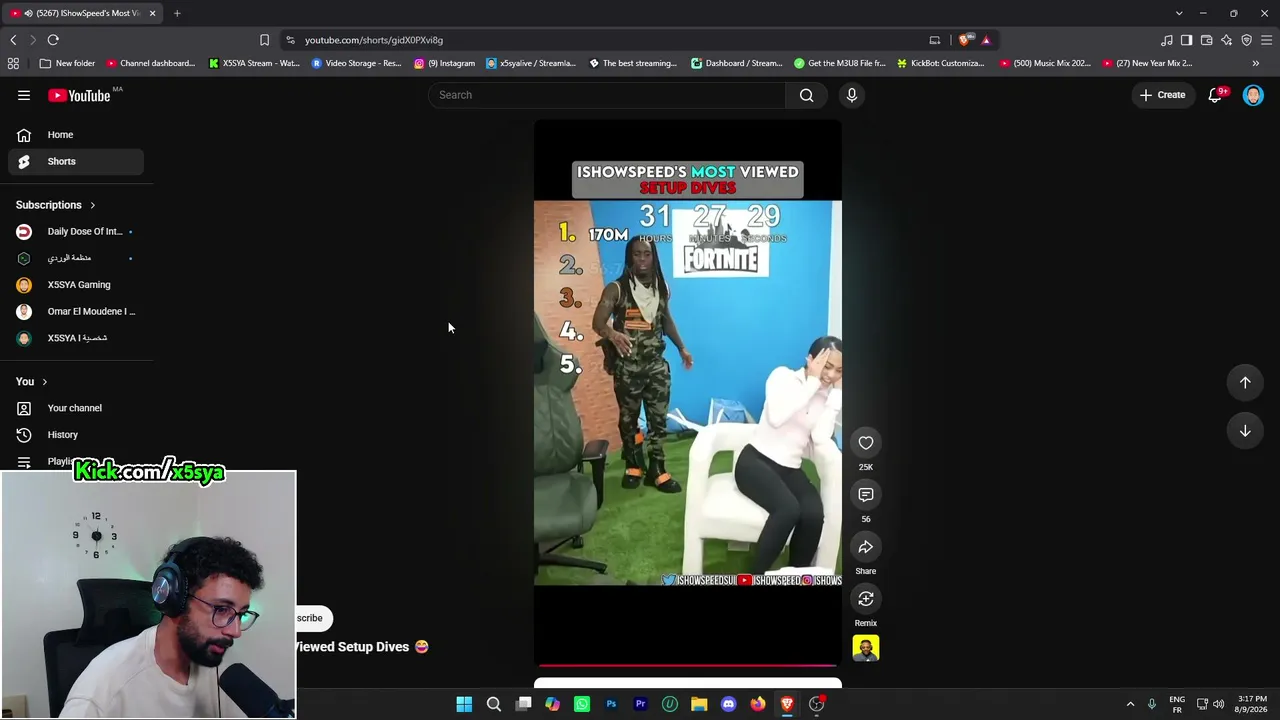Open Omar El Moudene subscription
Viewport: 1280px width, 720px height.
76,311
